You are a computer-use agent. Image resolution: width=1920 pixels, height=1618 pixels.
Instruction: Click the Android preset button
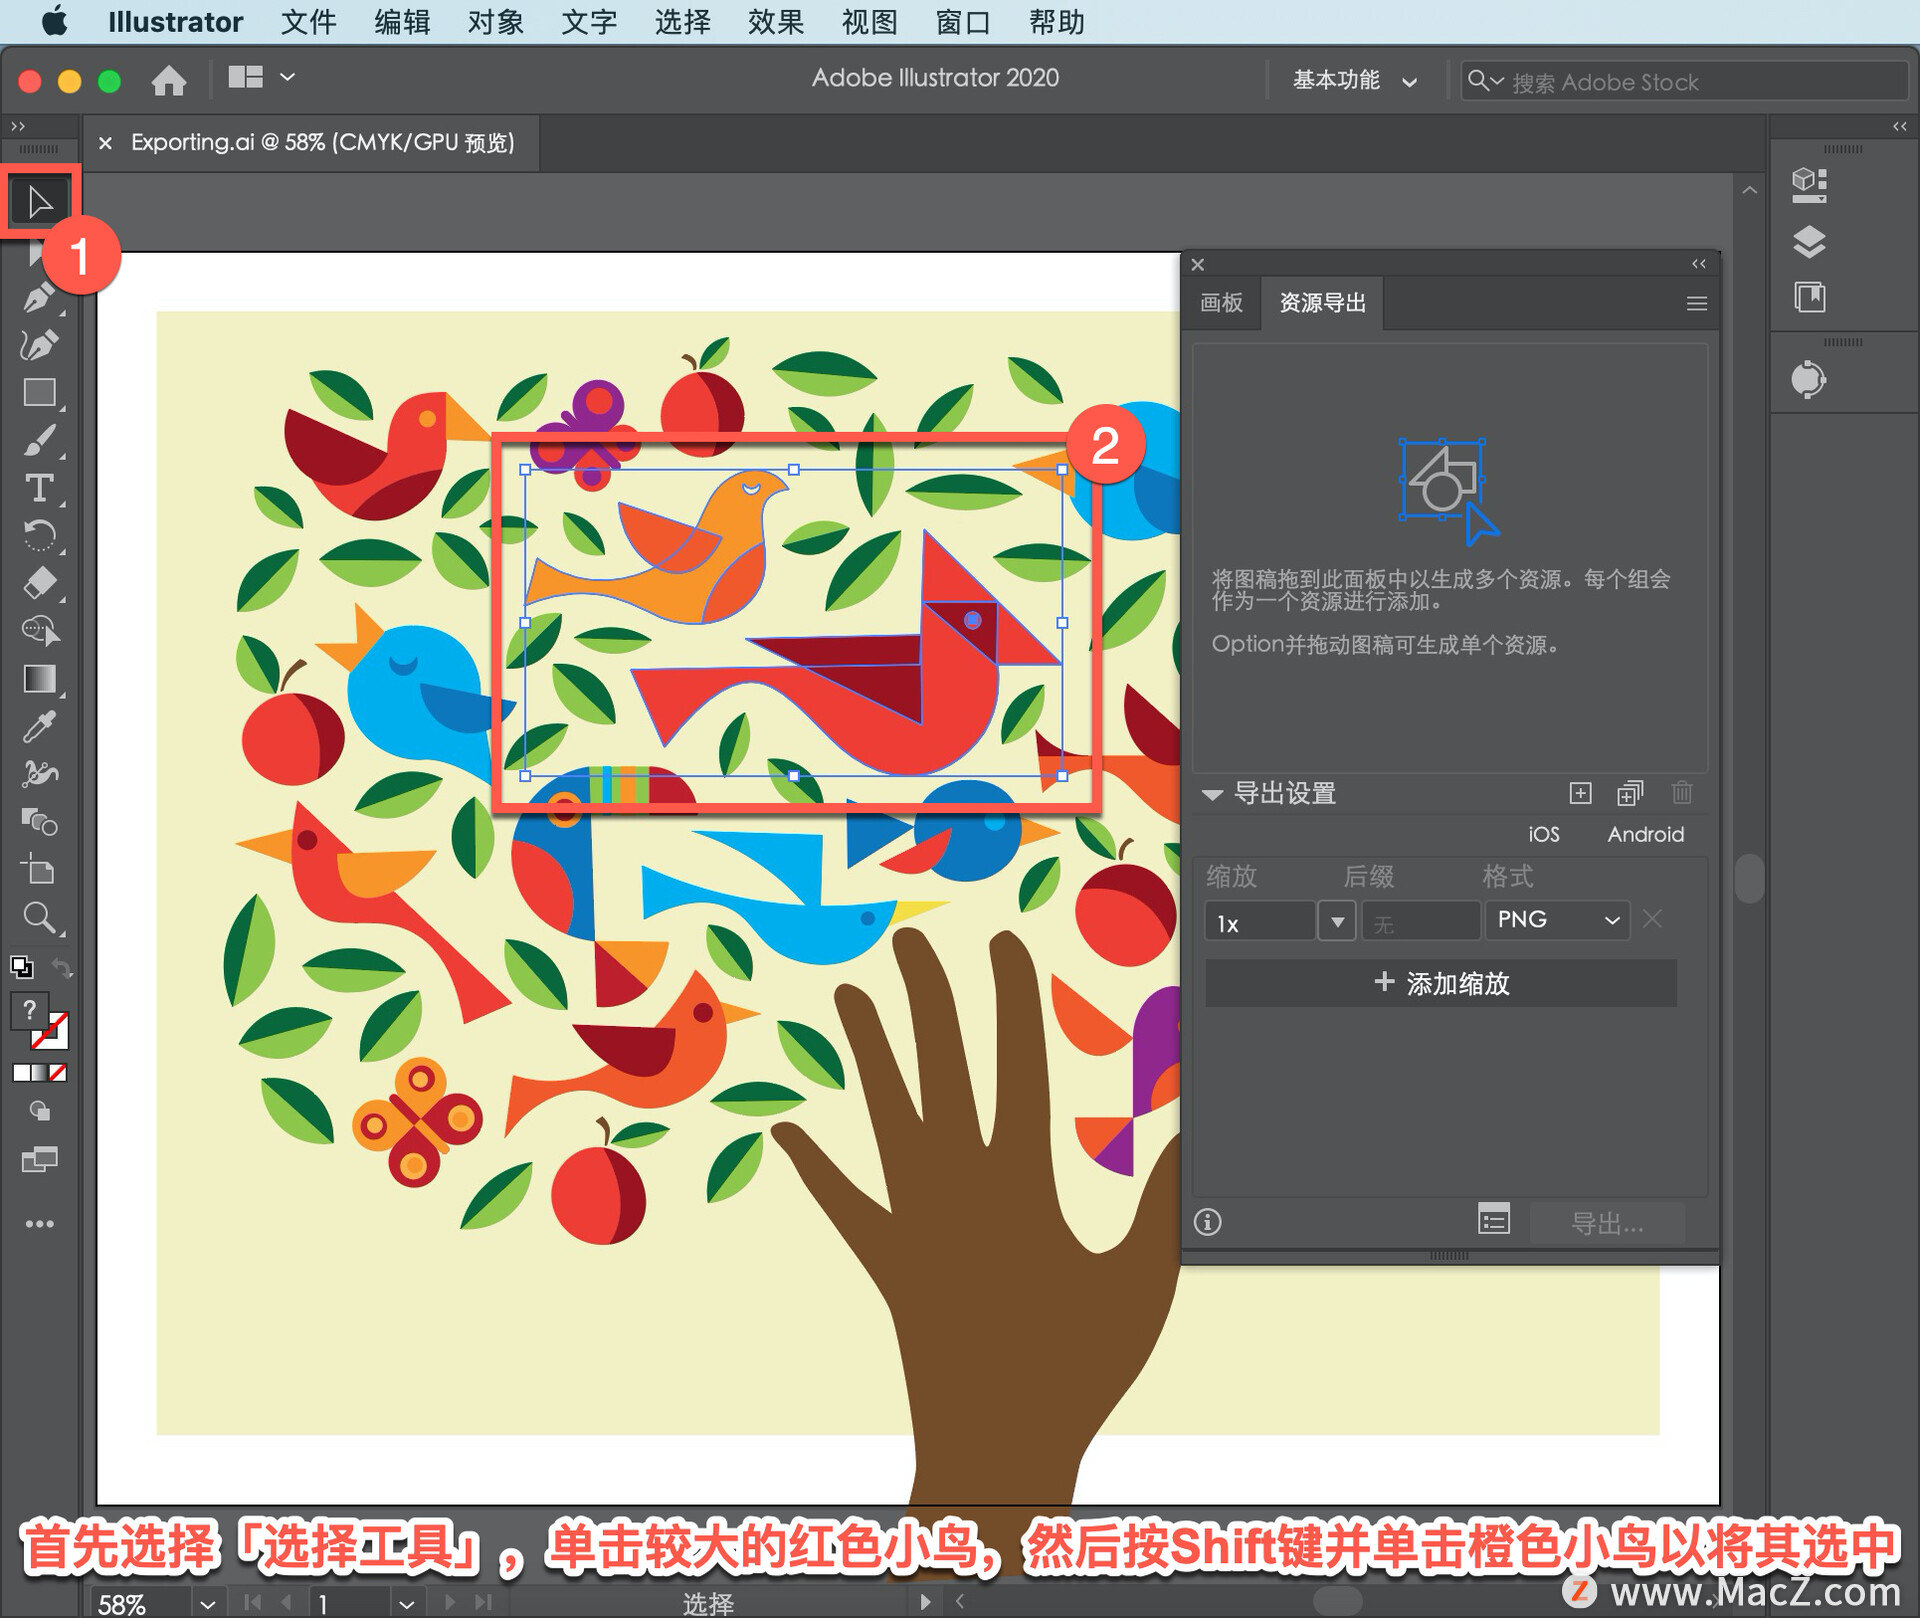click(1645, 834)
